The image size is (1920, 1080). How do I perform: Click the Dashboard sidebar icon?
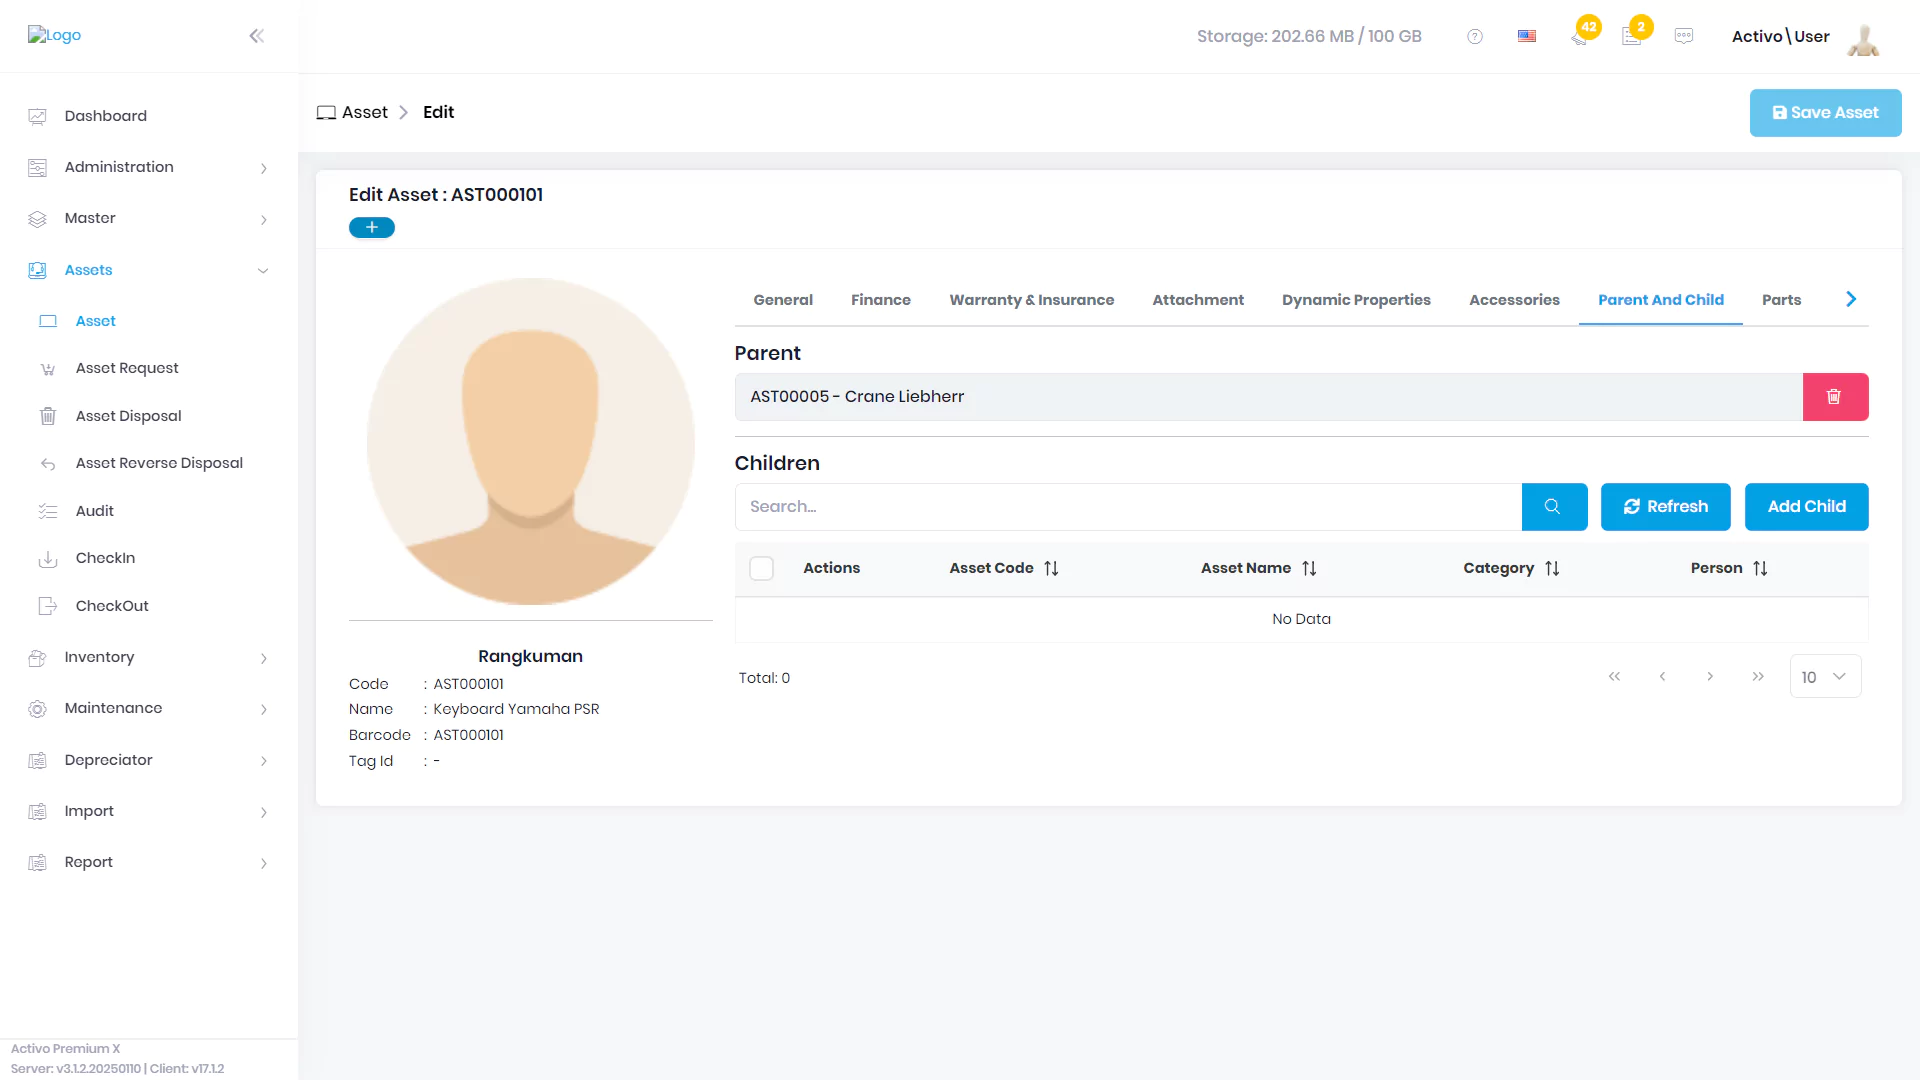point(37,116)
